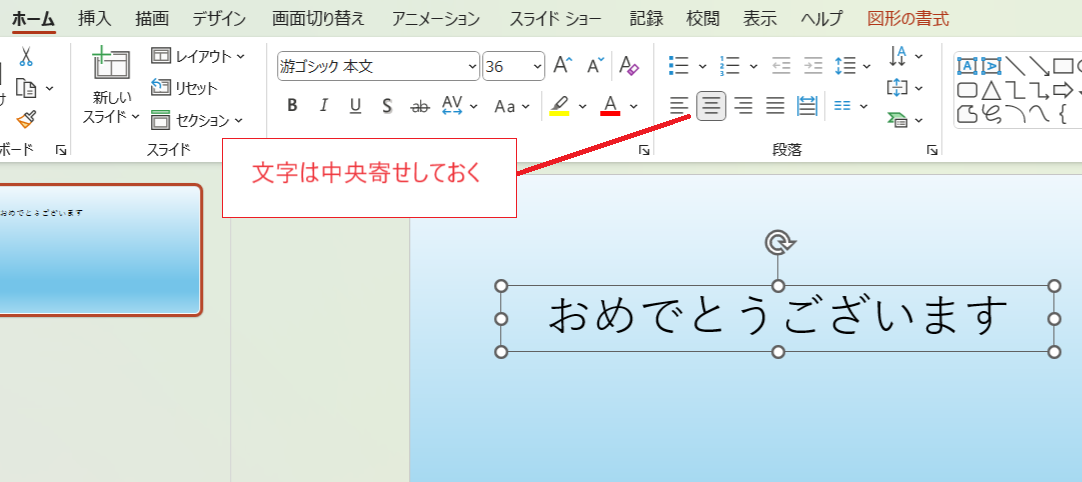
Task: Select the straight line shape
Action: [1015, 66]
